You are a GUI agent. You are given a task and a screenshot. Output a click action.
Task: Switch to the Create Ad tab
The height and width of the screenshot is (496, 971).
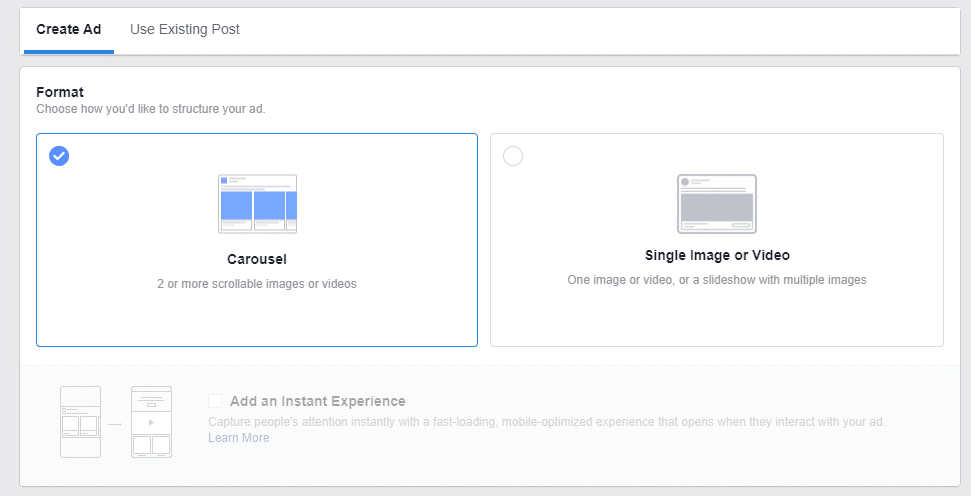(x=67, y=29)
